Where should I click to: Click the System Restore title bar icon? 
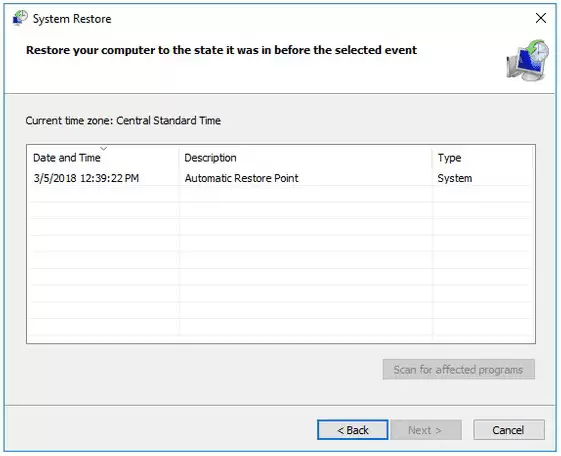click(x=20, y=18)
